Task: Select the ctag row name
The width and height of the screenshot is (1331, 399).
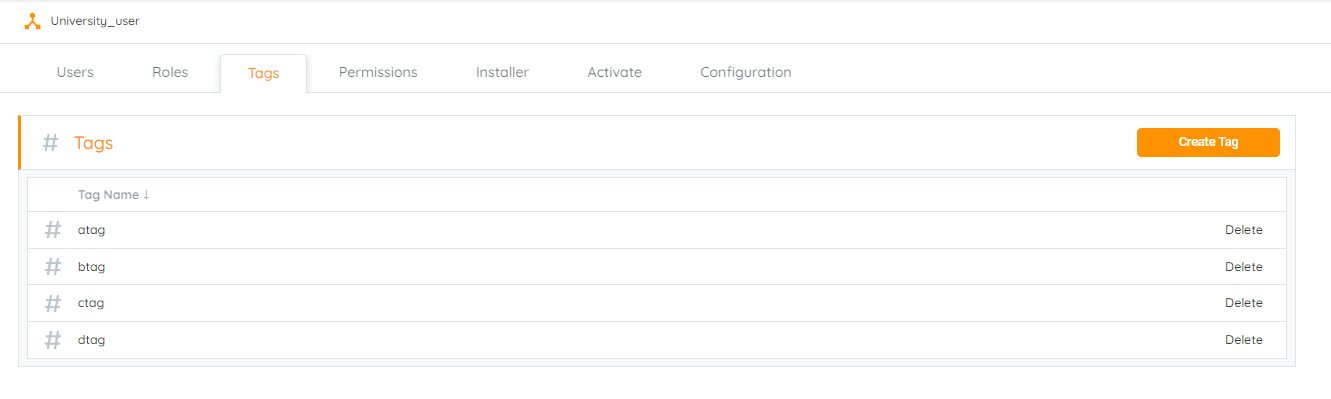Action: point(91,303)
